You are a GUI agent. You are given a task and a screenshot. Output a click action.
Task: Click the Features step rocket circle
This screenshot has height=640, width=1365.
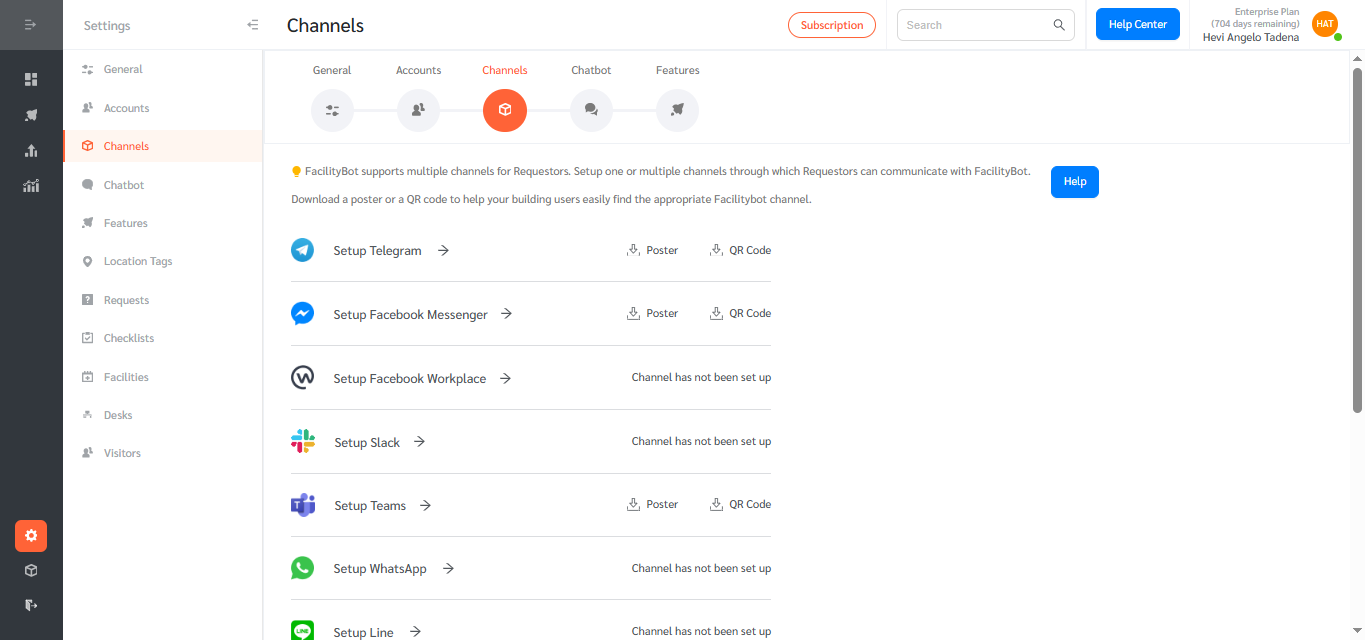click(x=677, y=110)
